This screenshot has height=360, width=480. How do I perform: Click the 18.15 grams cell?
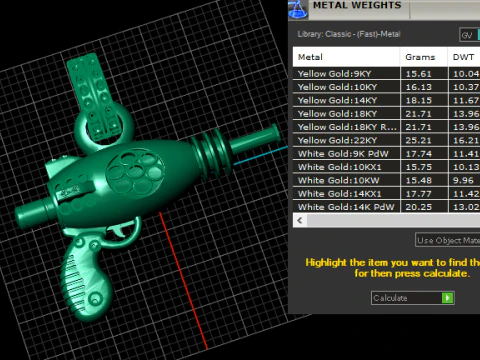pyautogui.click(x=424, y=100)
